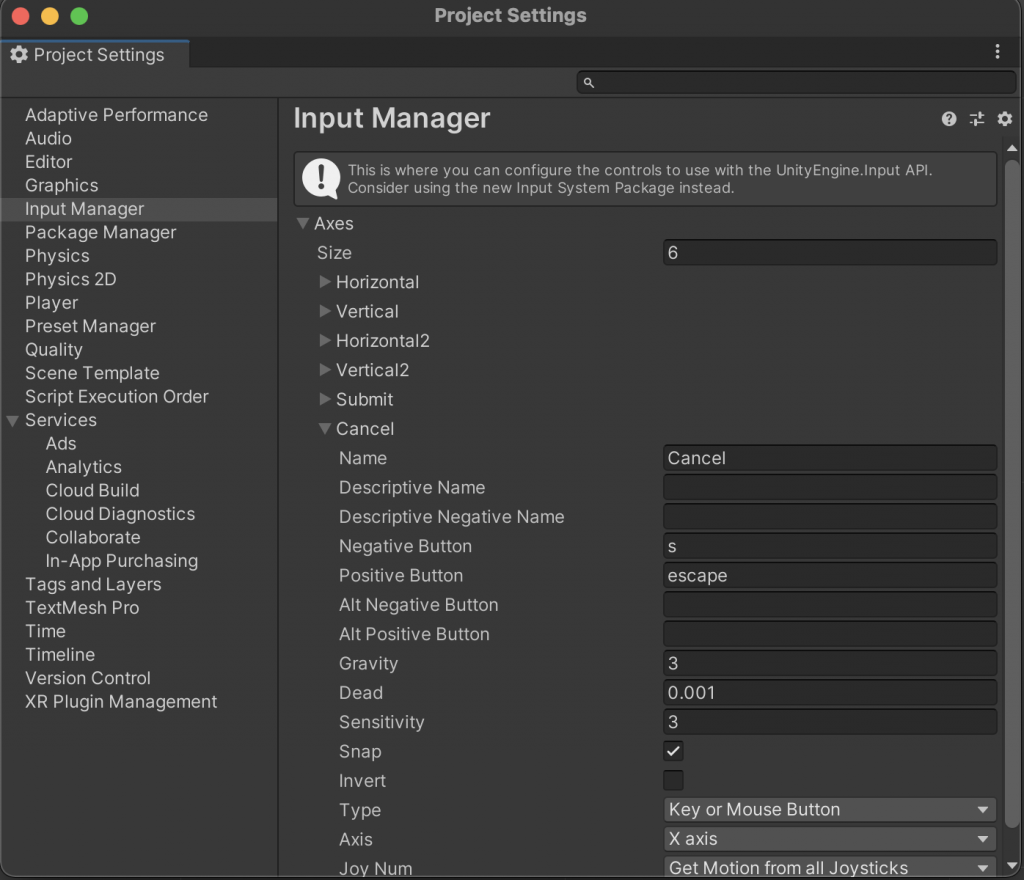The width and height of the screenshot is (1024, 880).
Task: Click the Size input field showing 6
Action: click(x=829, y=252)
